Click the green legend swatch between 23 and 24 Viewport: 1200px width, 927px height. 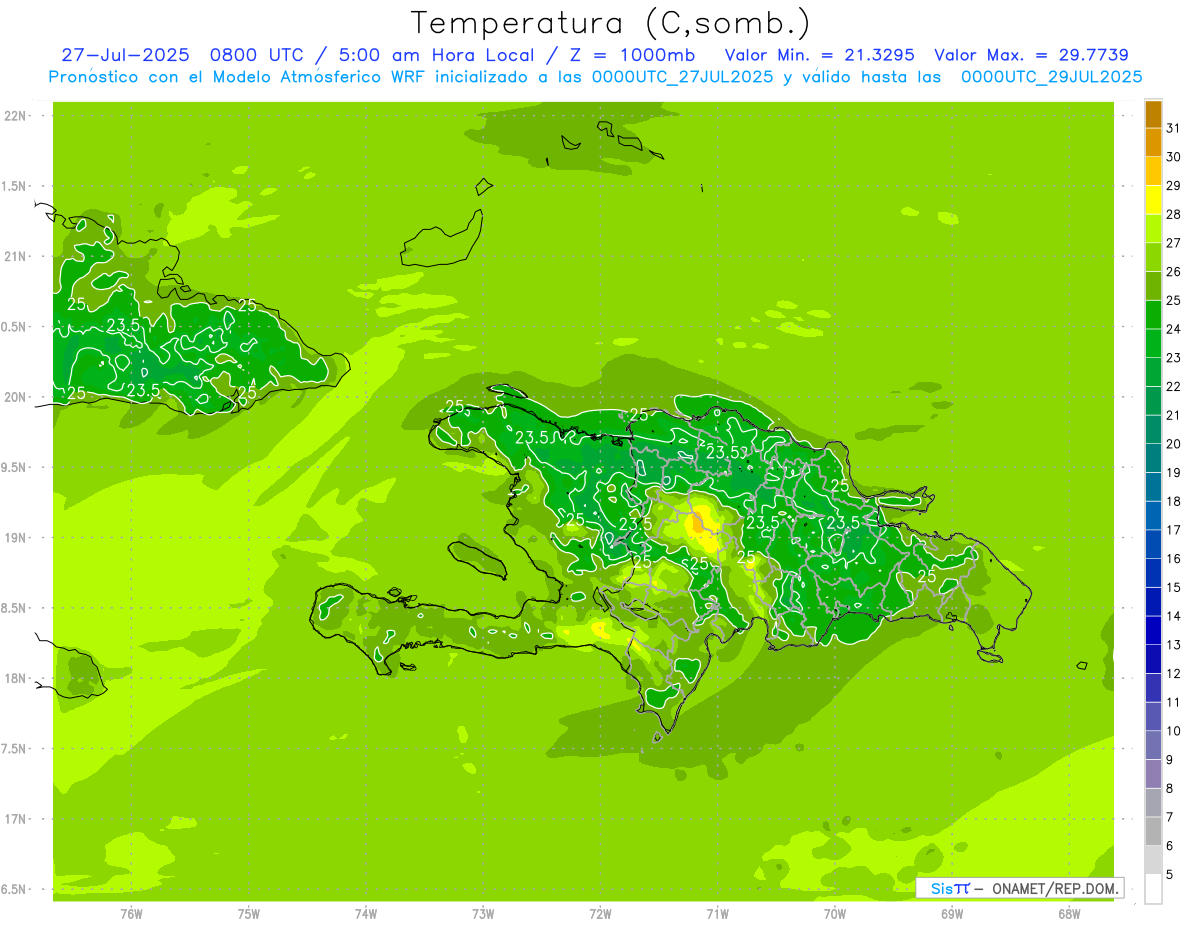tap(1153, 343)
